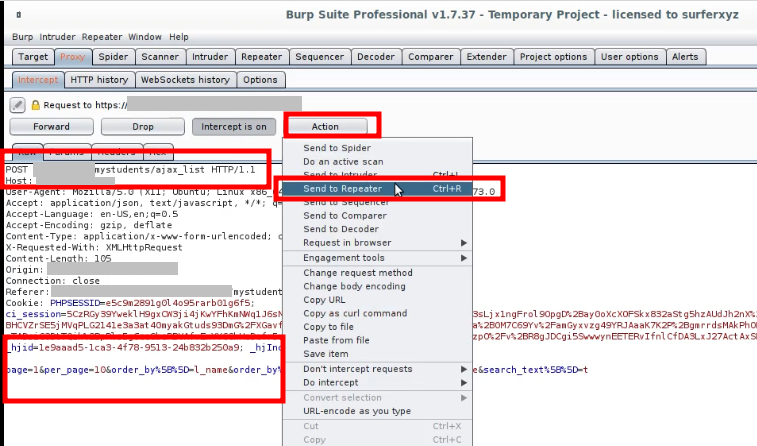Open the Repeater tool tab

click(262, 56)
